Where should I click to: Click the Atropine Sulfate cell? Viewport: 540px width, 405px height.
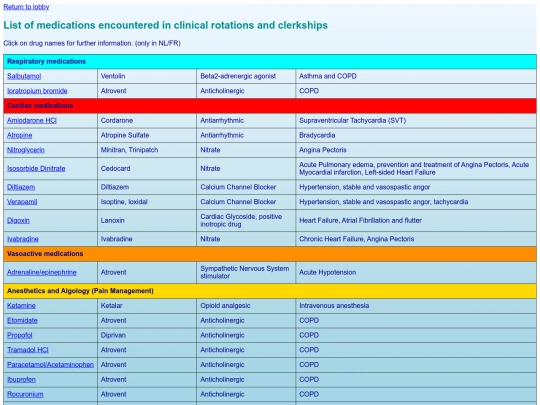tap(147, 135)
